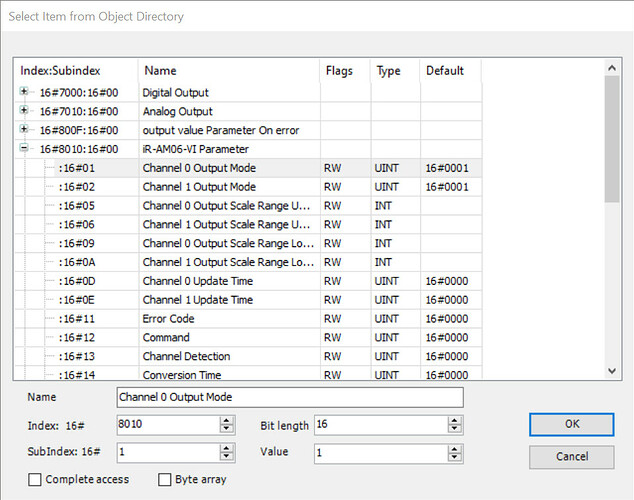Screen dimensions: 634x500
Task: Tick the Complete access checkbox
Action: point(35,480)
